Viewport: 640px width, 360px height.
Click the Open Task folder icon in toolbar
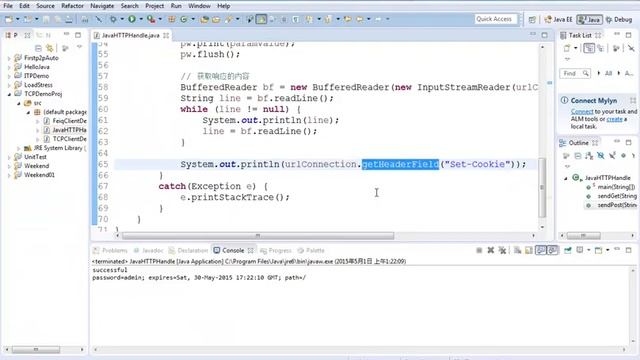[216, 19]
